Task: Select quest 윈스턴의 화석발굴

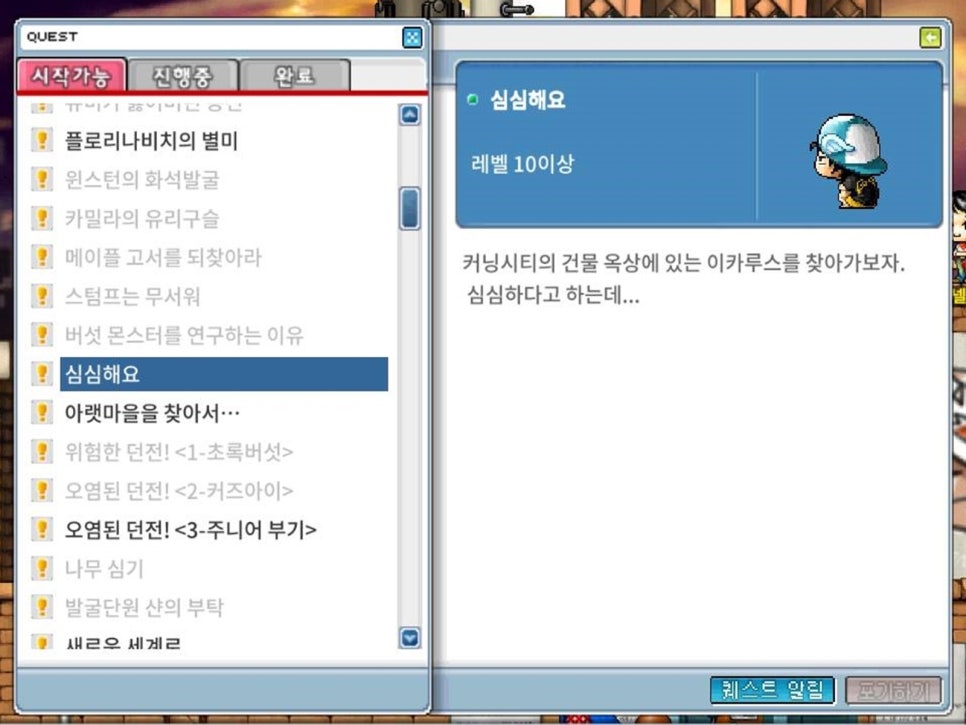Action: 142,179
